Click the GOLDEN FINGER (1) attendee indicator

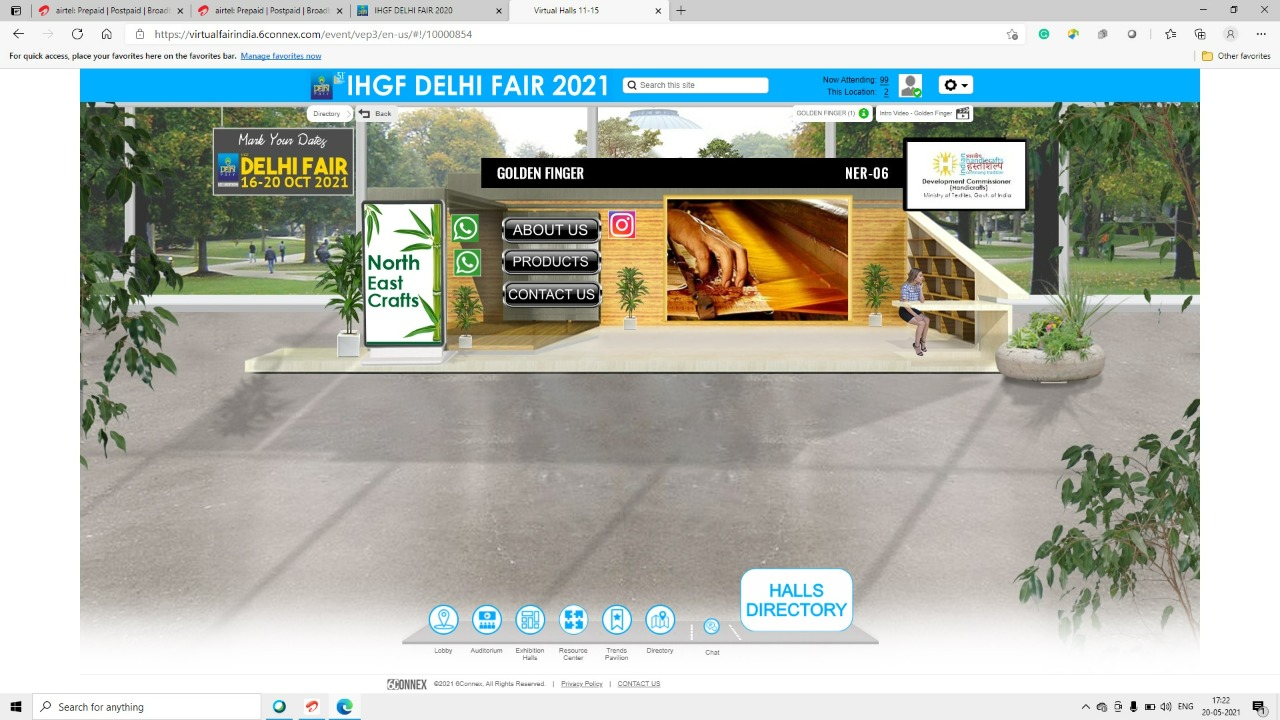832,114
